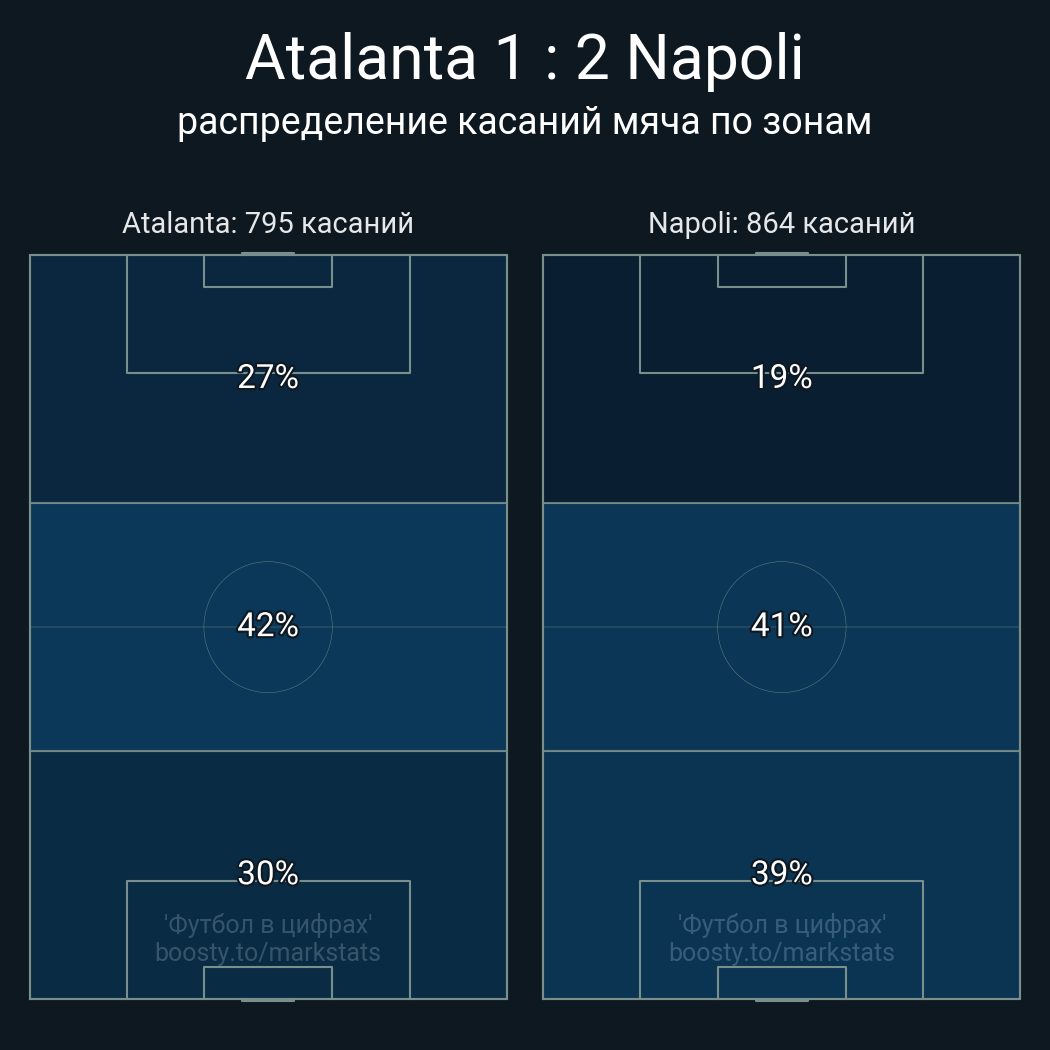1050x1050 pixels.
Task: Select the bottom six-yard box on Napoli pitch
Action: click(x=781, y=983)
